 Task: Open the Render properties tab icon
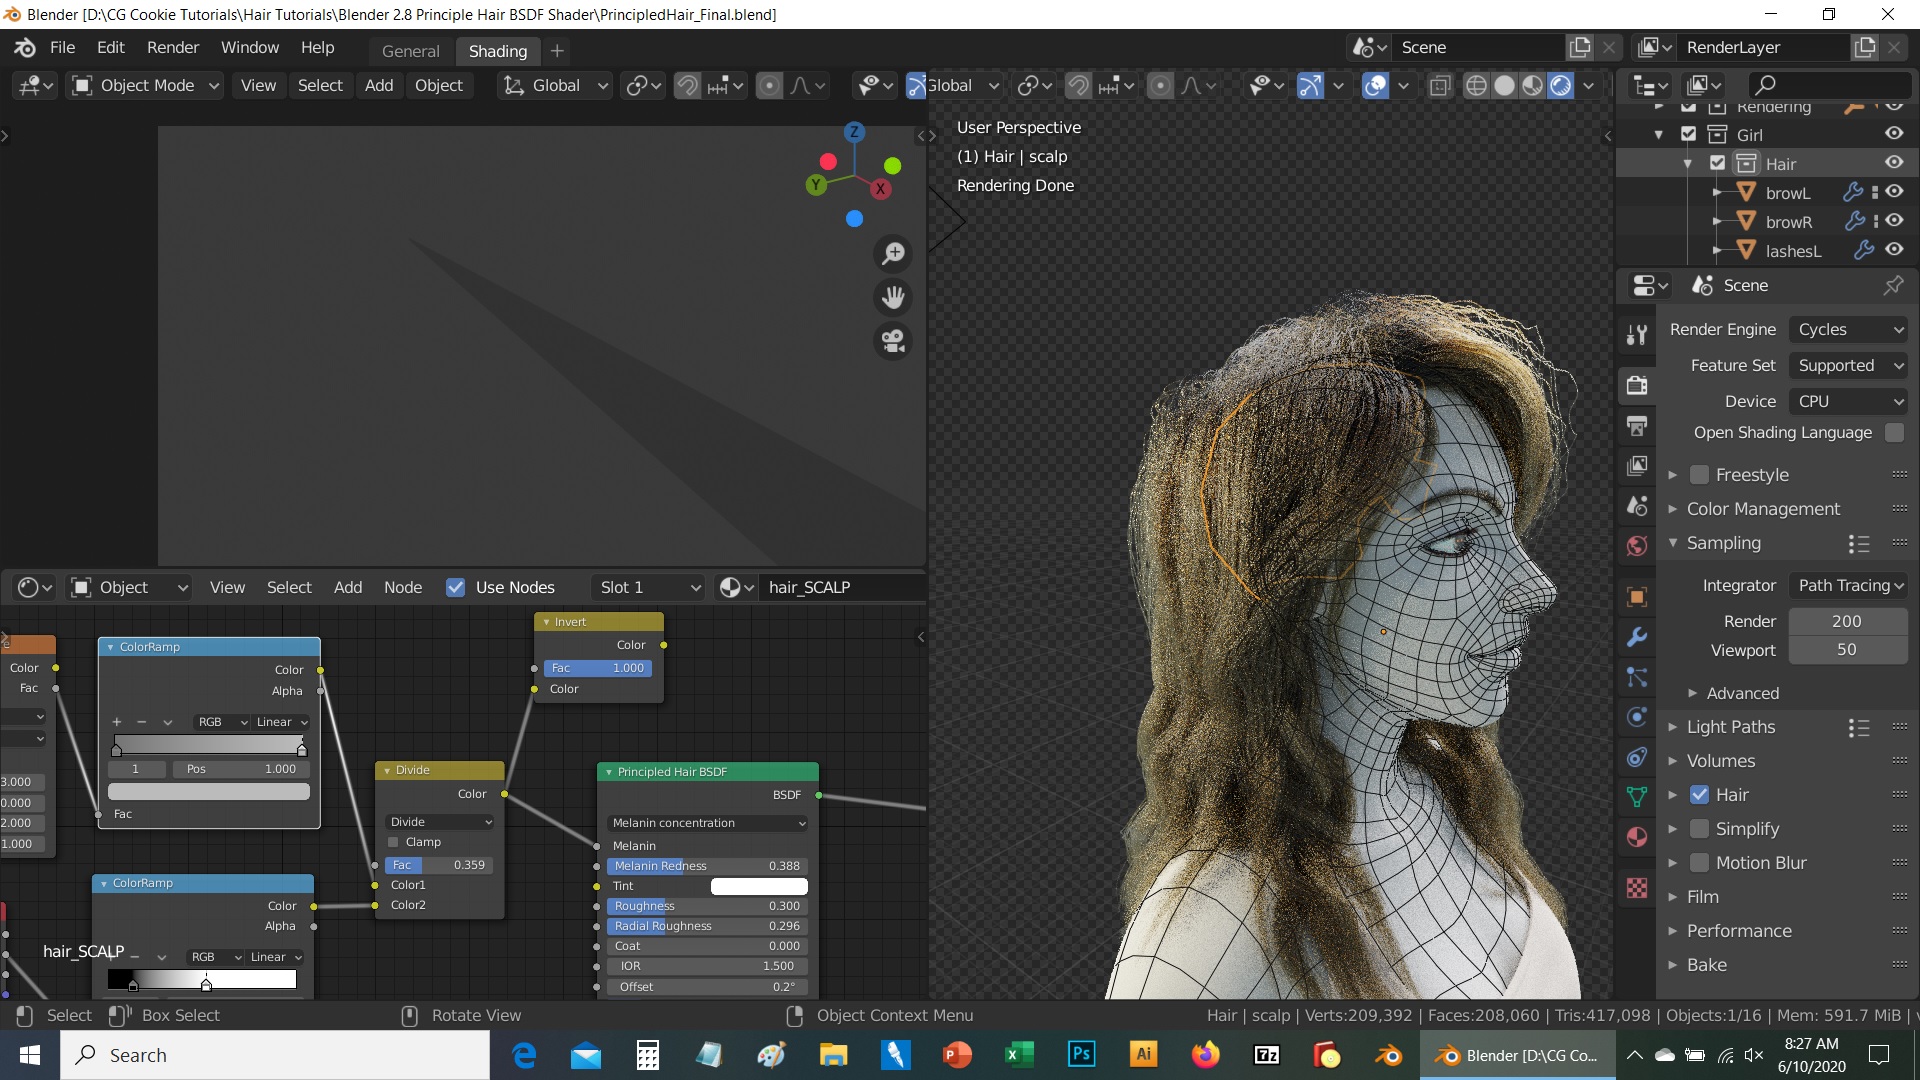[1637, 385]
